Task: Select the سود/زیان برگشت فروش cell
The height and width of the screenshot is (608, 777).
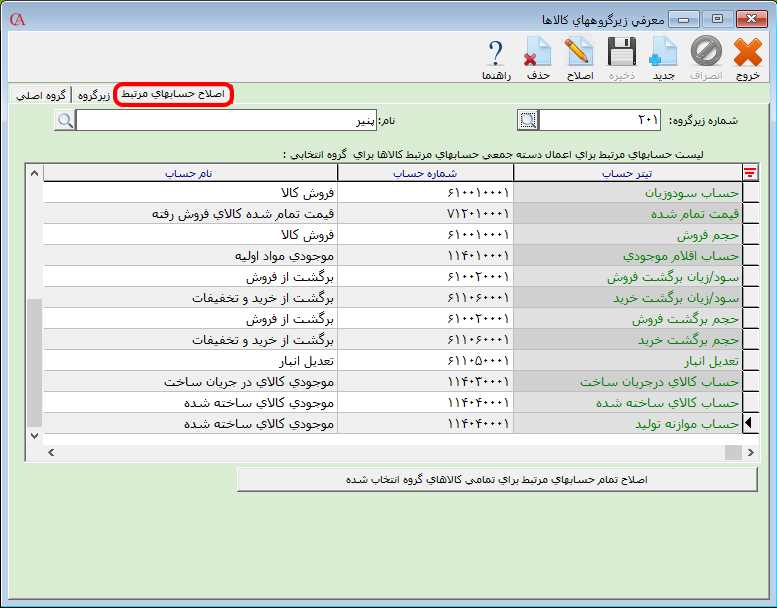Action: (x=628, y=277)
